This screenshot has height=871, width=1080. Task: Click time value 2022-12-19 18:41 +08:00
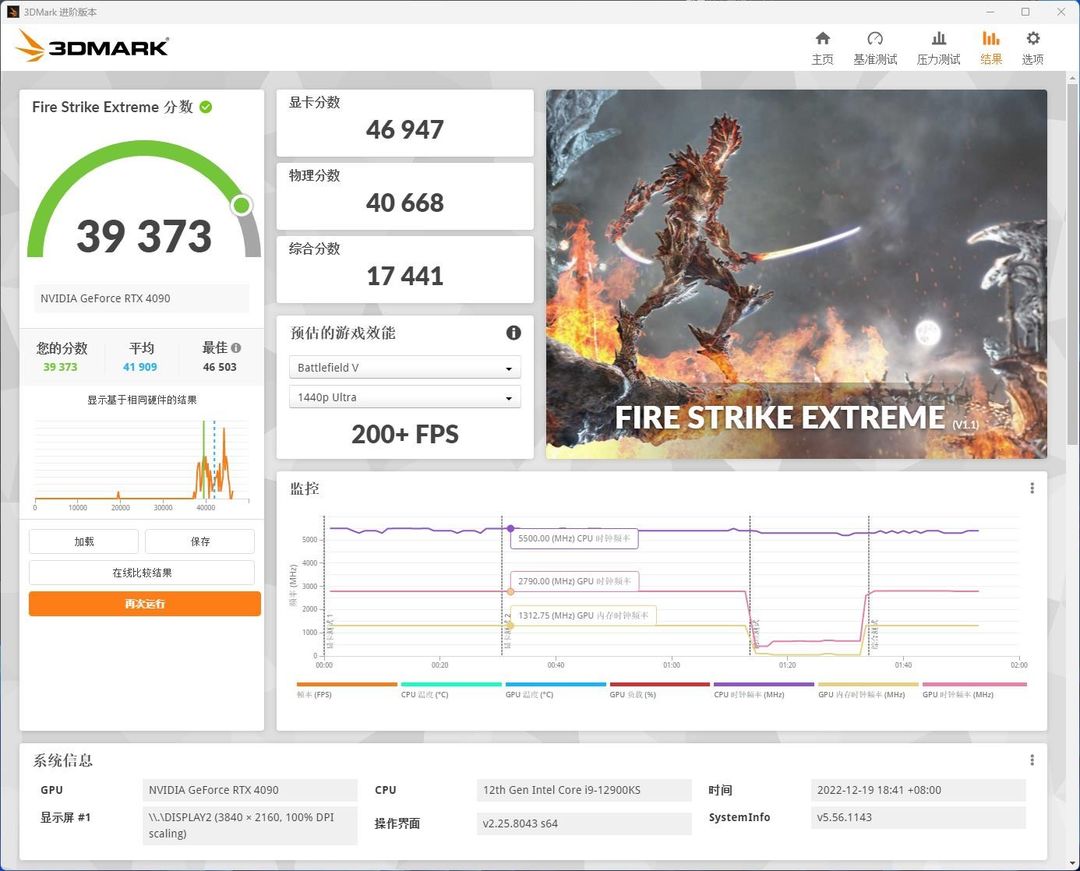[x=918, y=790]
